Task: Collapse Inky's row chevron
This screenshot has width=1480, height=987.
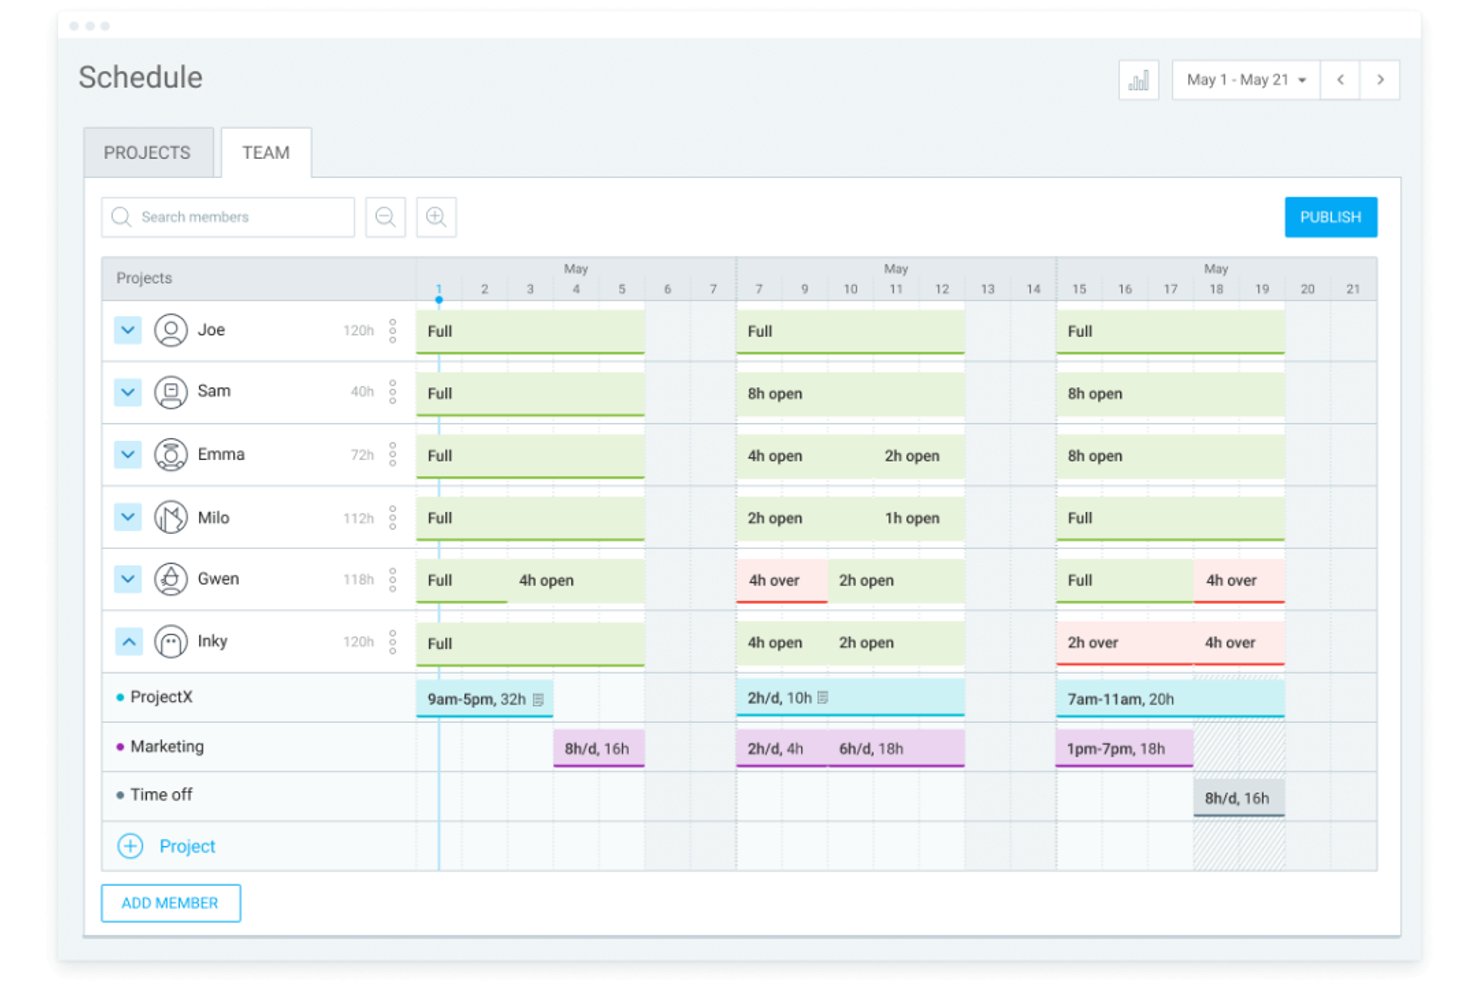Action: [128, 642]
